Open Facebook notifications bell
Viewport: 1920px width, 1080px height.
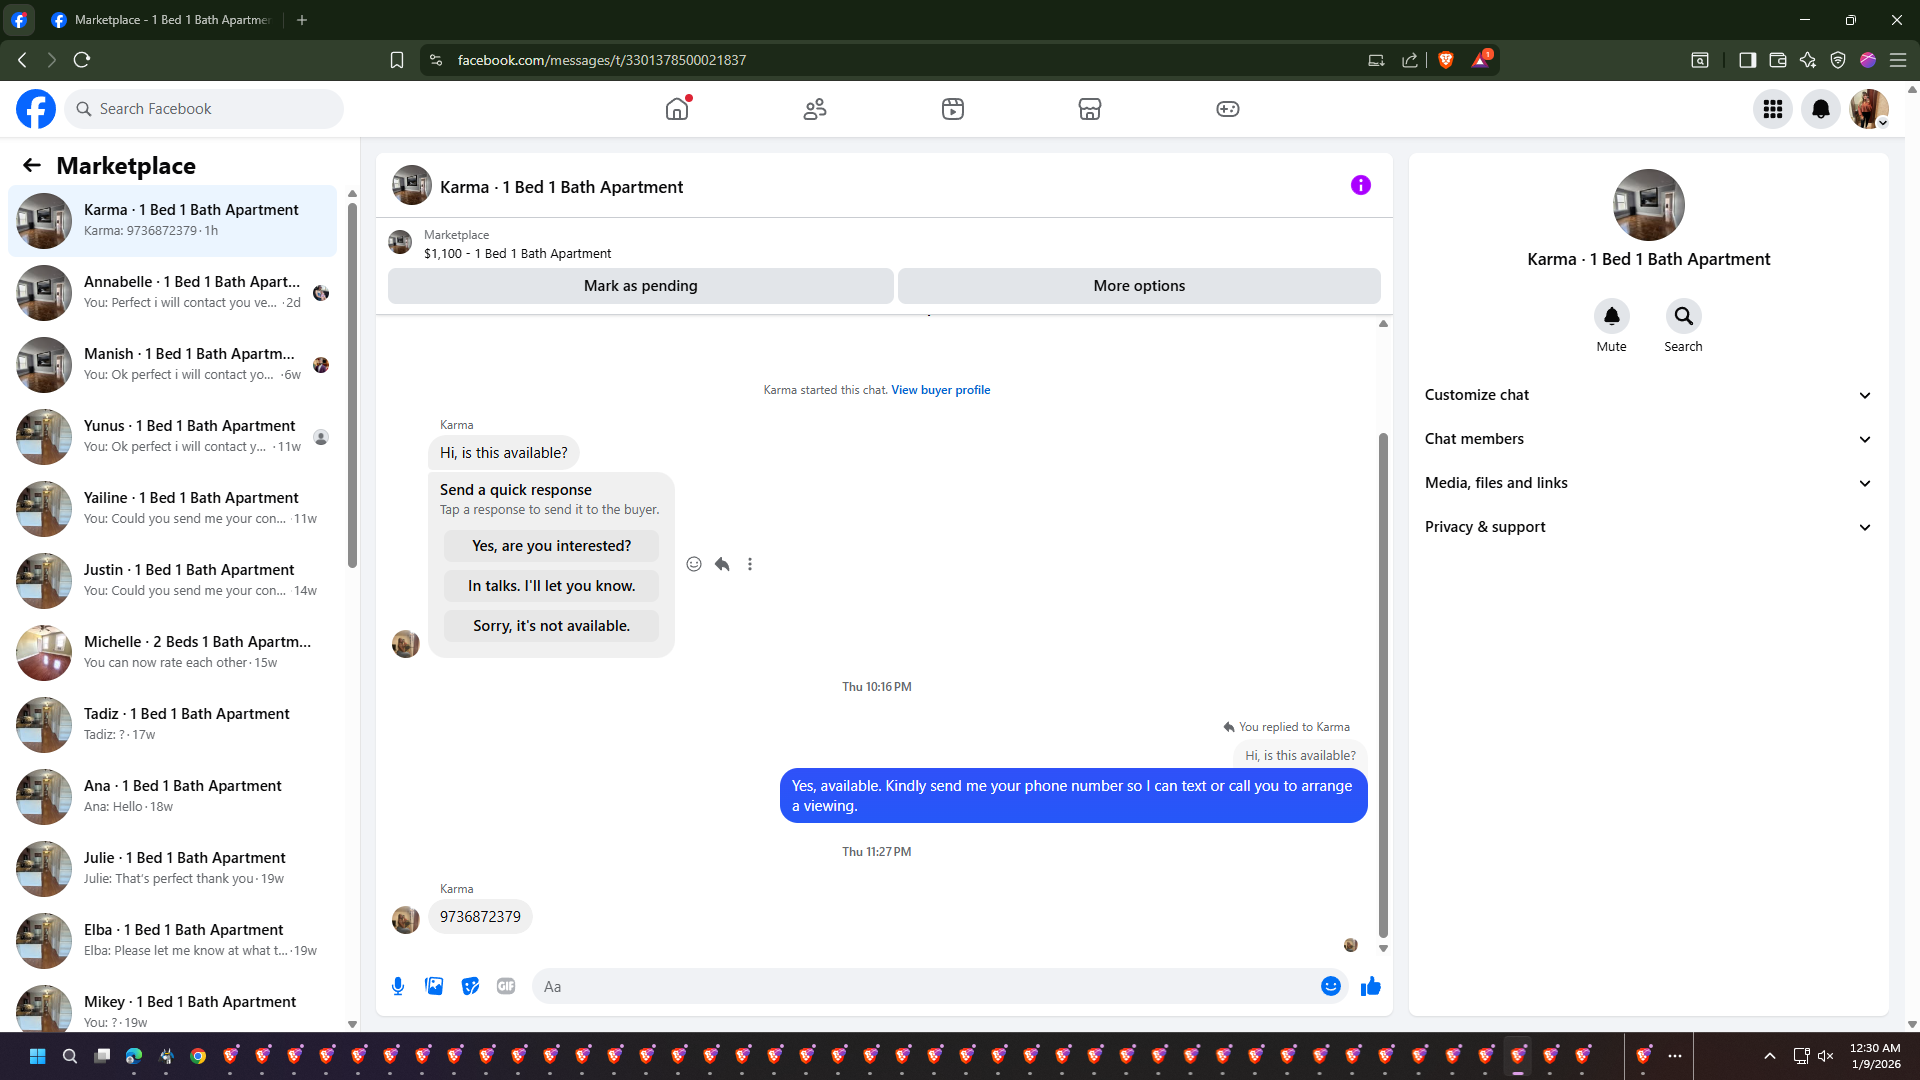click(x=1821, y=109)
